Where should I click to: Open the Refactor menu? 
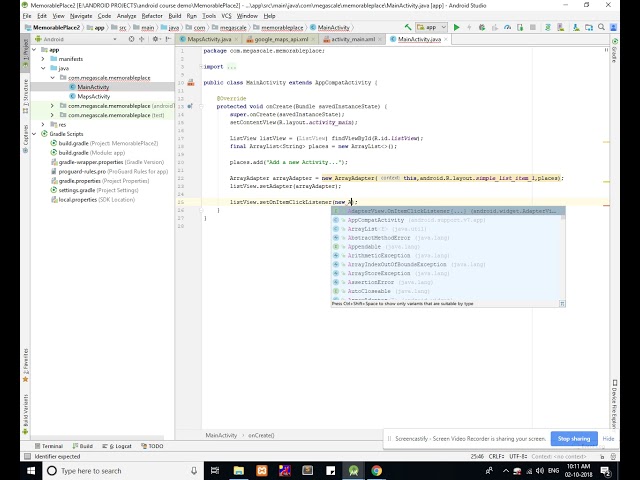[x=152, y=16]
